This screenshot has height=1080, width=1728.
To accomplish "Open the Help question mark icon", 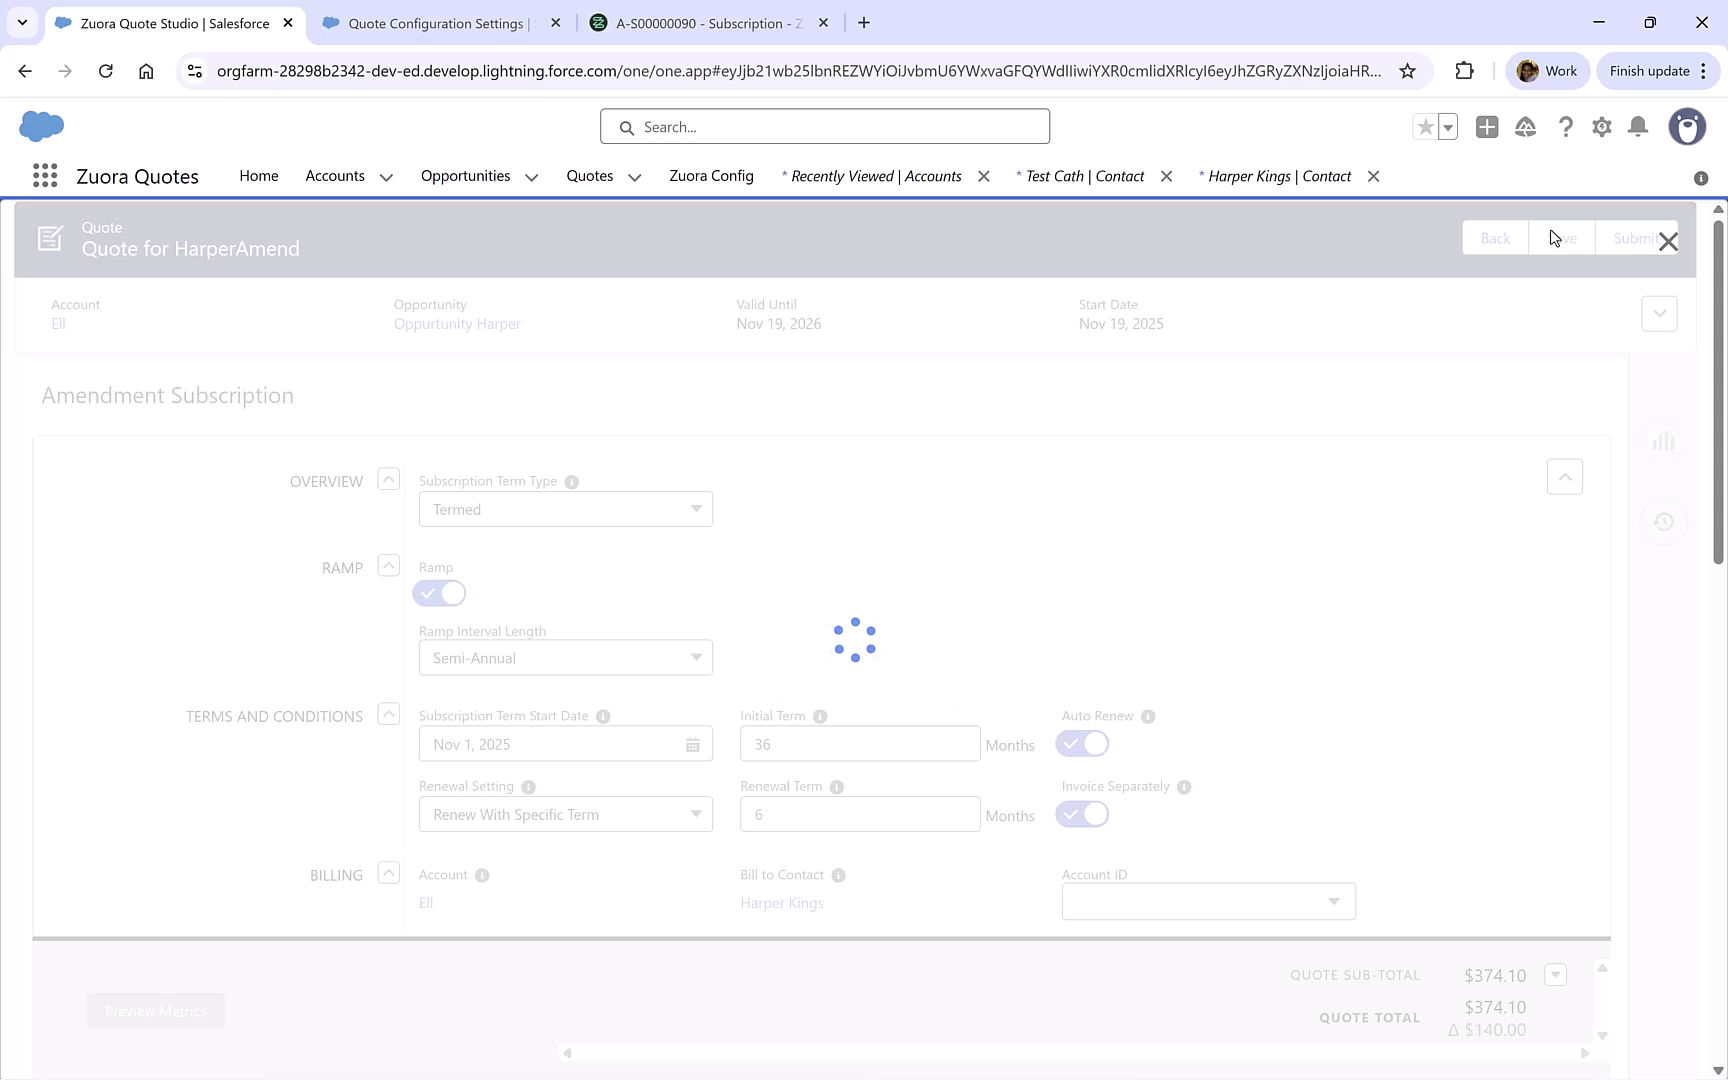I will (x=1565, y=127).
